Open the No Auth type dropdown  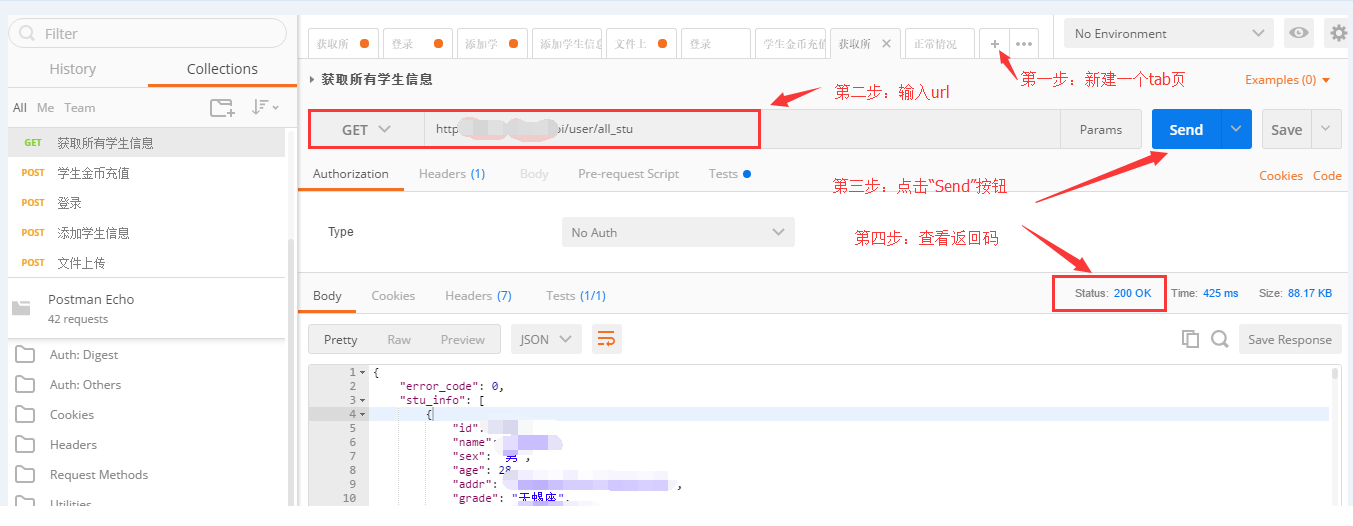coord(678,232)
